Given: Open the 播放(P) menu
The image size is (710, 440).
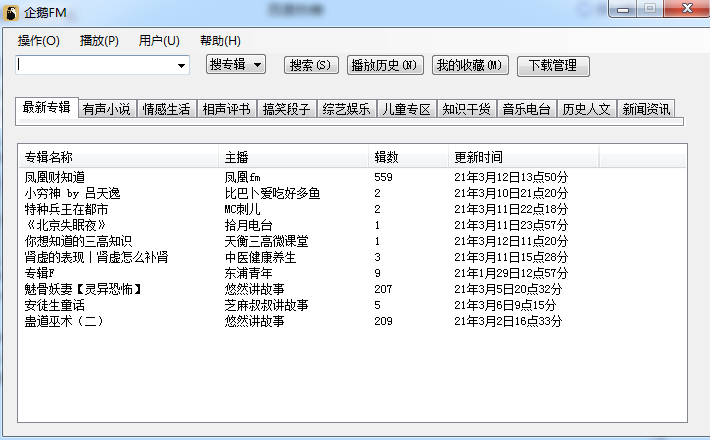Looking at the screenshot, I should click(99, 41).
